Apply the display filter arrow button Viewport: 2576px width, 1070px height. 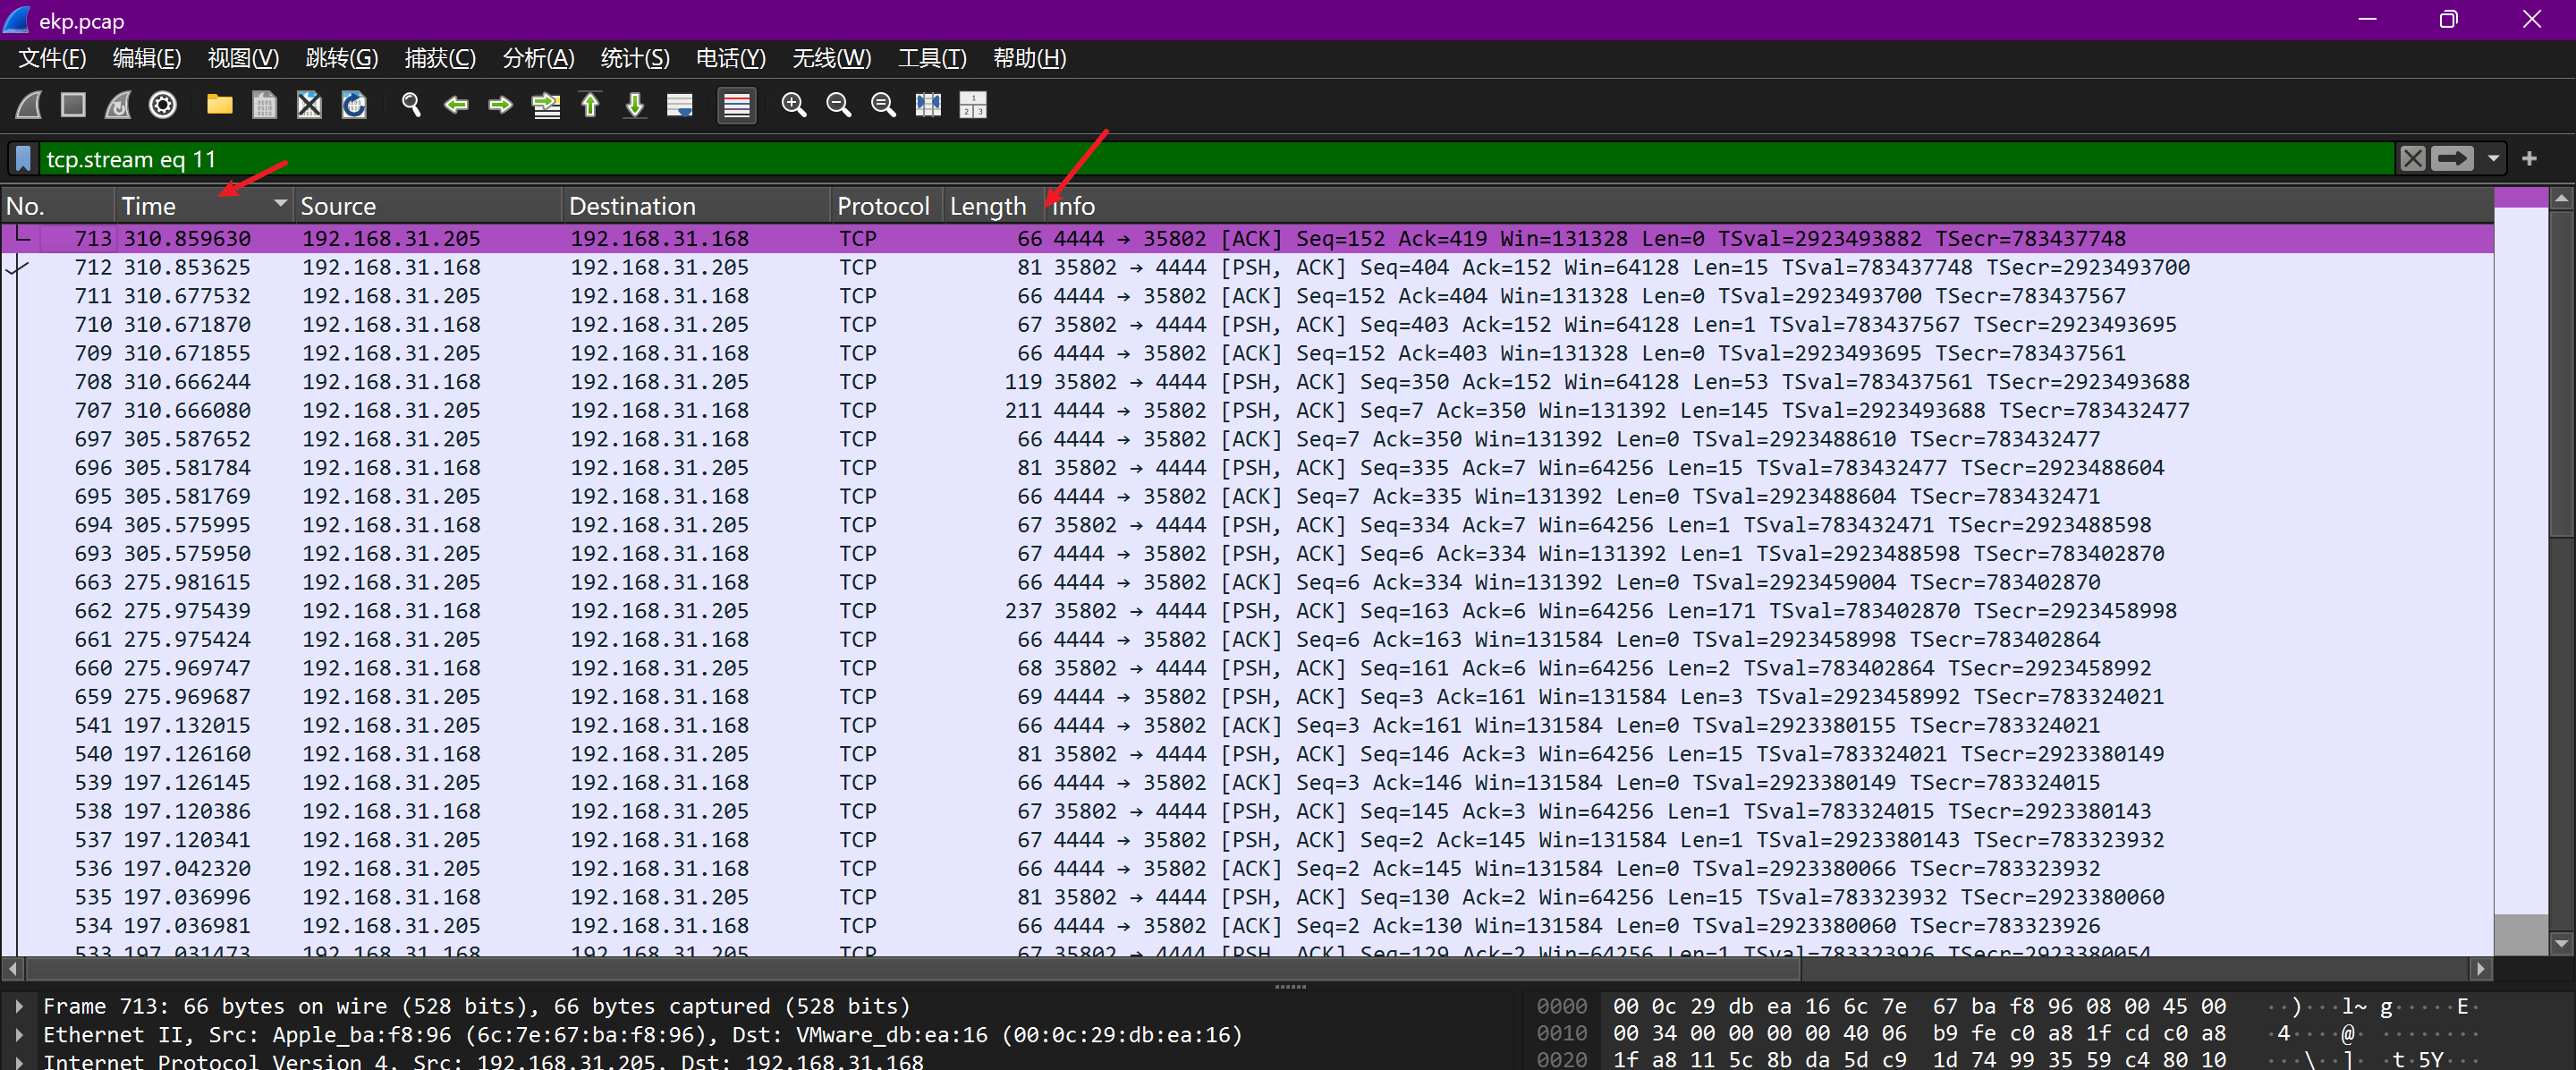pos(2451,159)
